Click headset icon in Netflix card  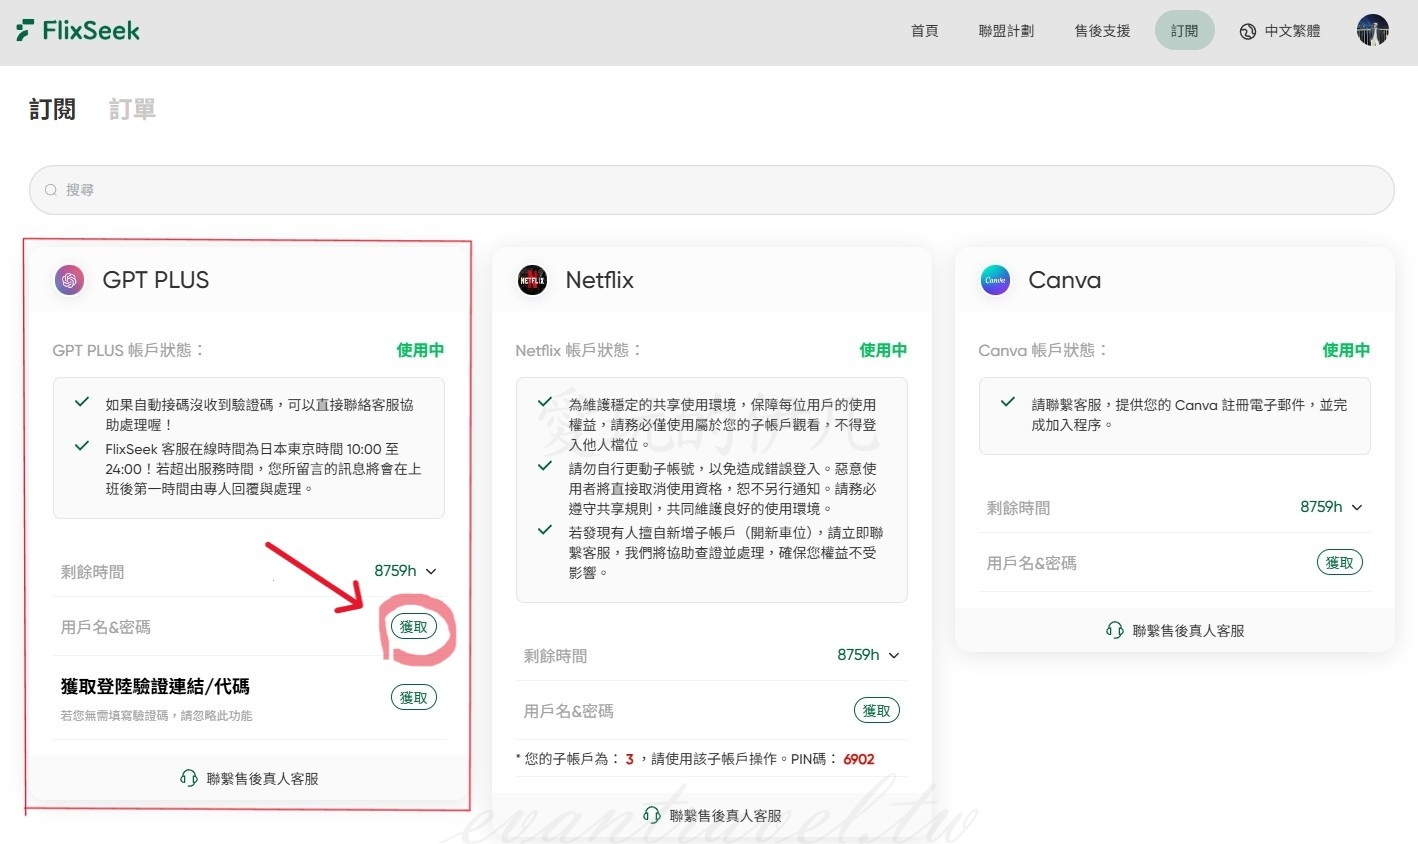tap(651, 815)
